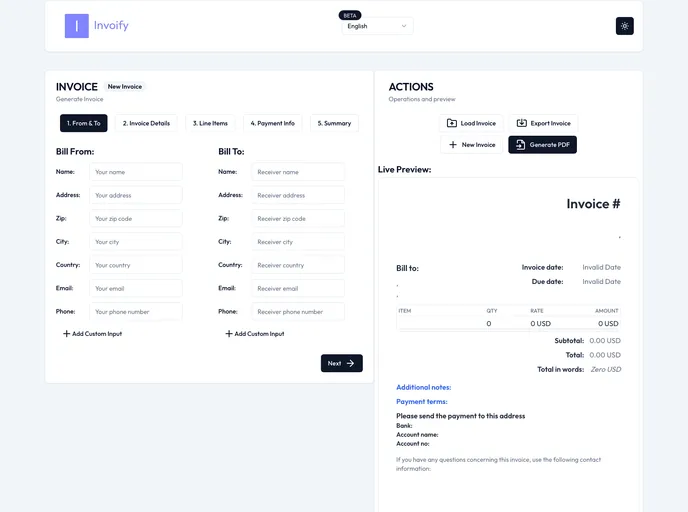688x512 pixels.
Task: Click the arrow on Next button
Action: pos(350,363)
